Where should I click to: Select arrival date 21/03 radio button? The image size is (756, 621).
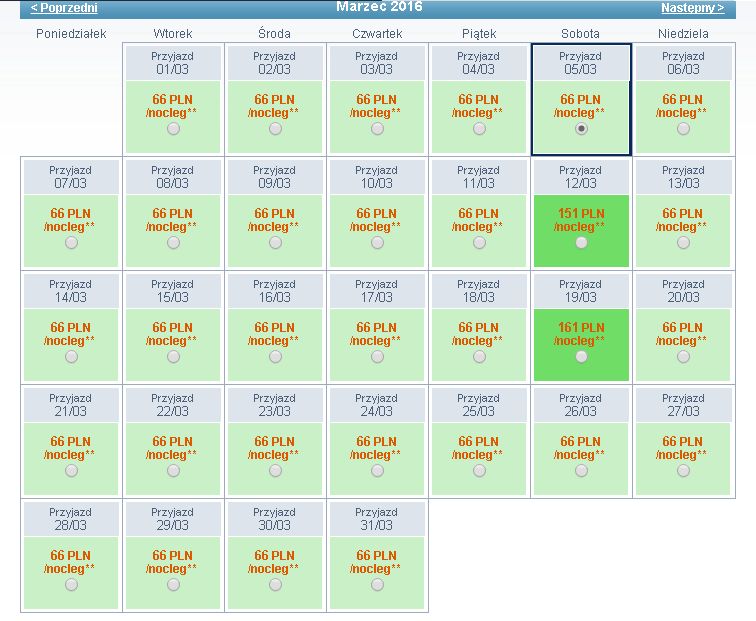[71, 471]
